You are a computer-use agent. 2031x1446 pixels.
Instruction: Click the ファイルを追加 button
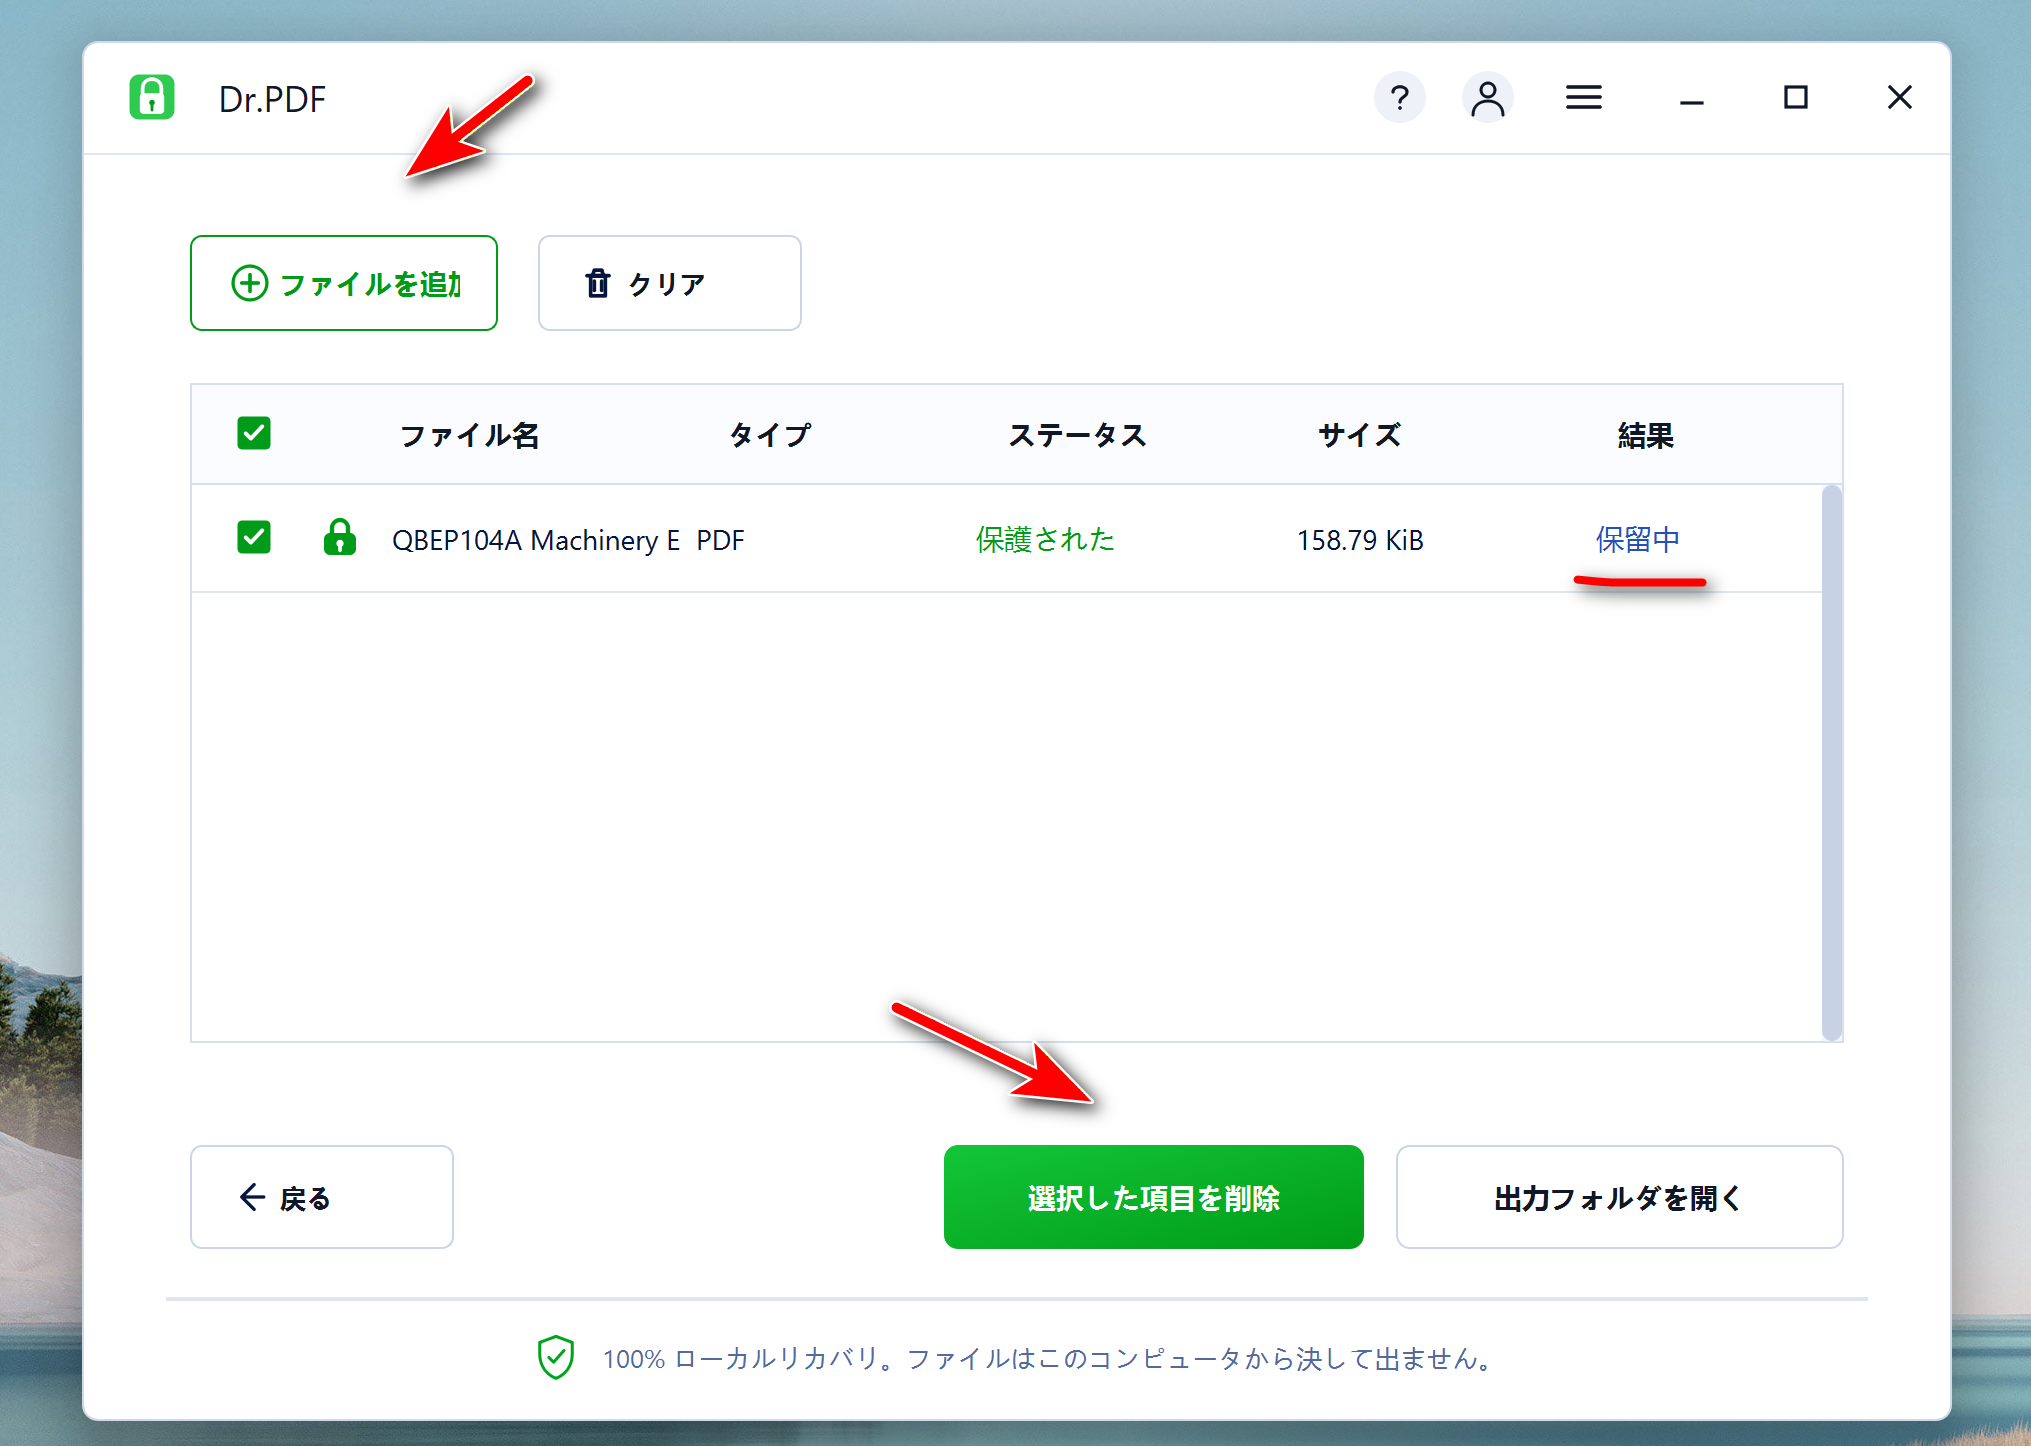344,283
